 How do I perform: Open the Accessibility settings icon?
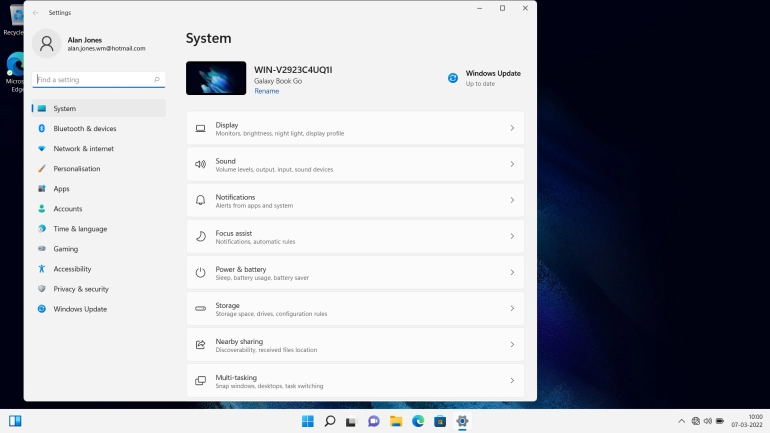click(x=42, y=269)
